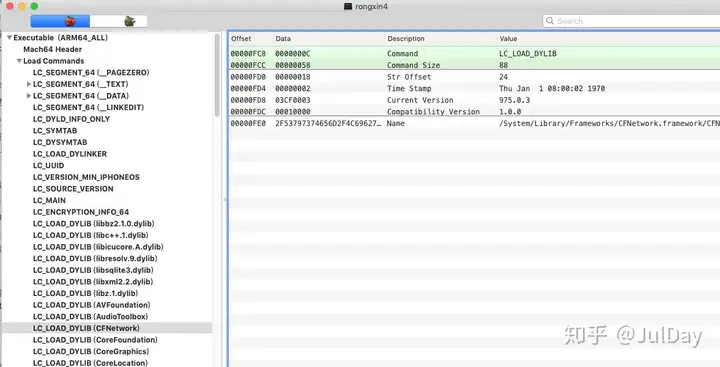Select LC_LOAD_DYLIB (CoreFoundation) entry
720x367 pixels.
(95, 340)
